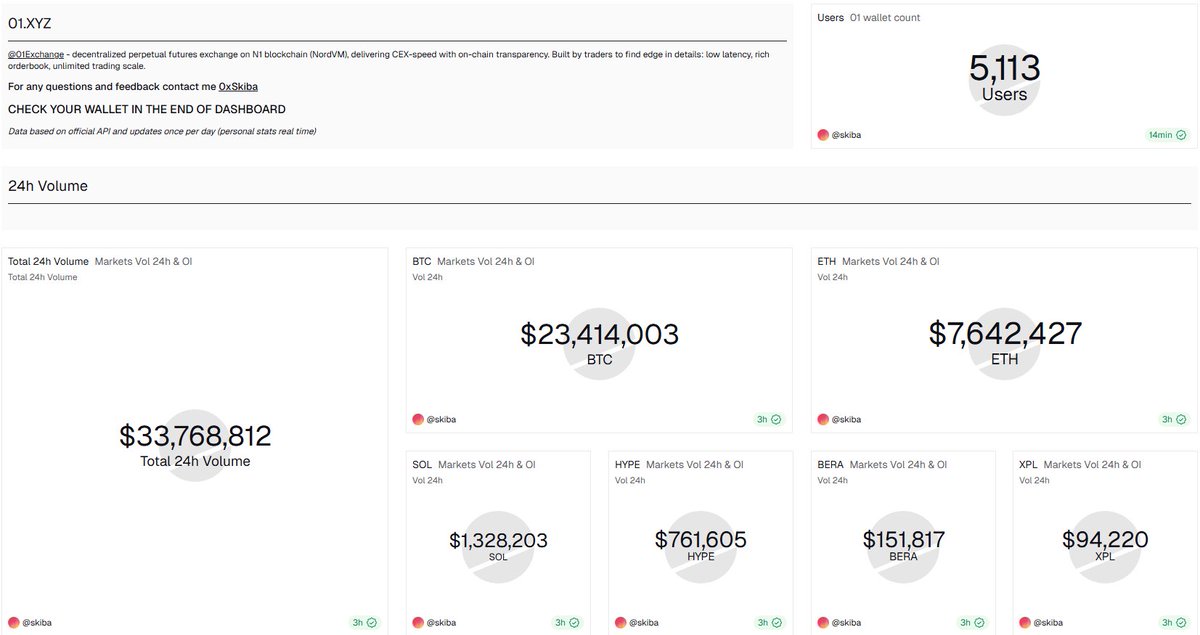Click the 3h refresh status on HYPE card
This screenshot has height=635, width=1200.
pos(768,622)
